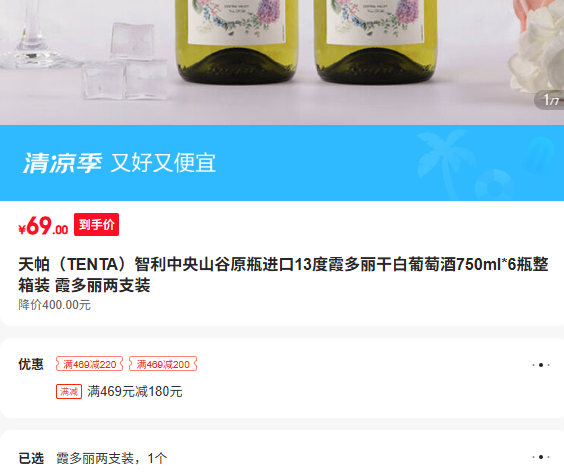Open the 霞多丽两支装,1个 selection
The image size is (564, 472).
coord(112,458)
